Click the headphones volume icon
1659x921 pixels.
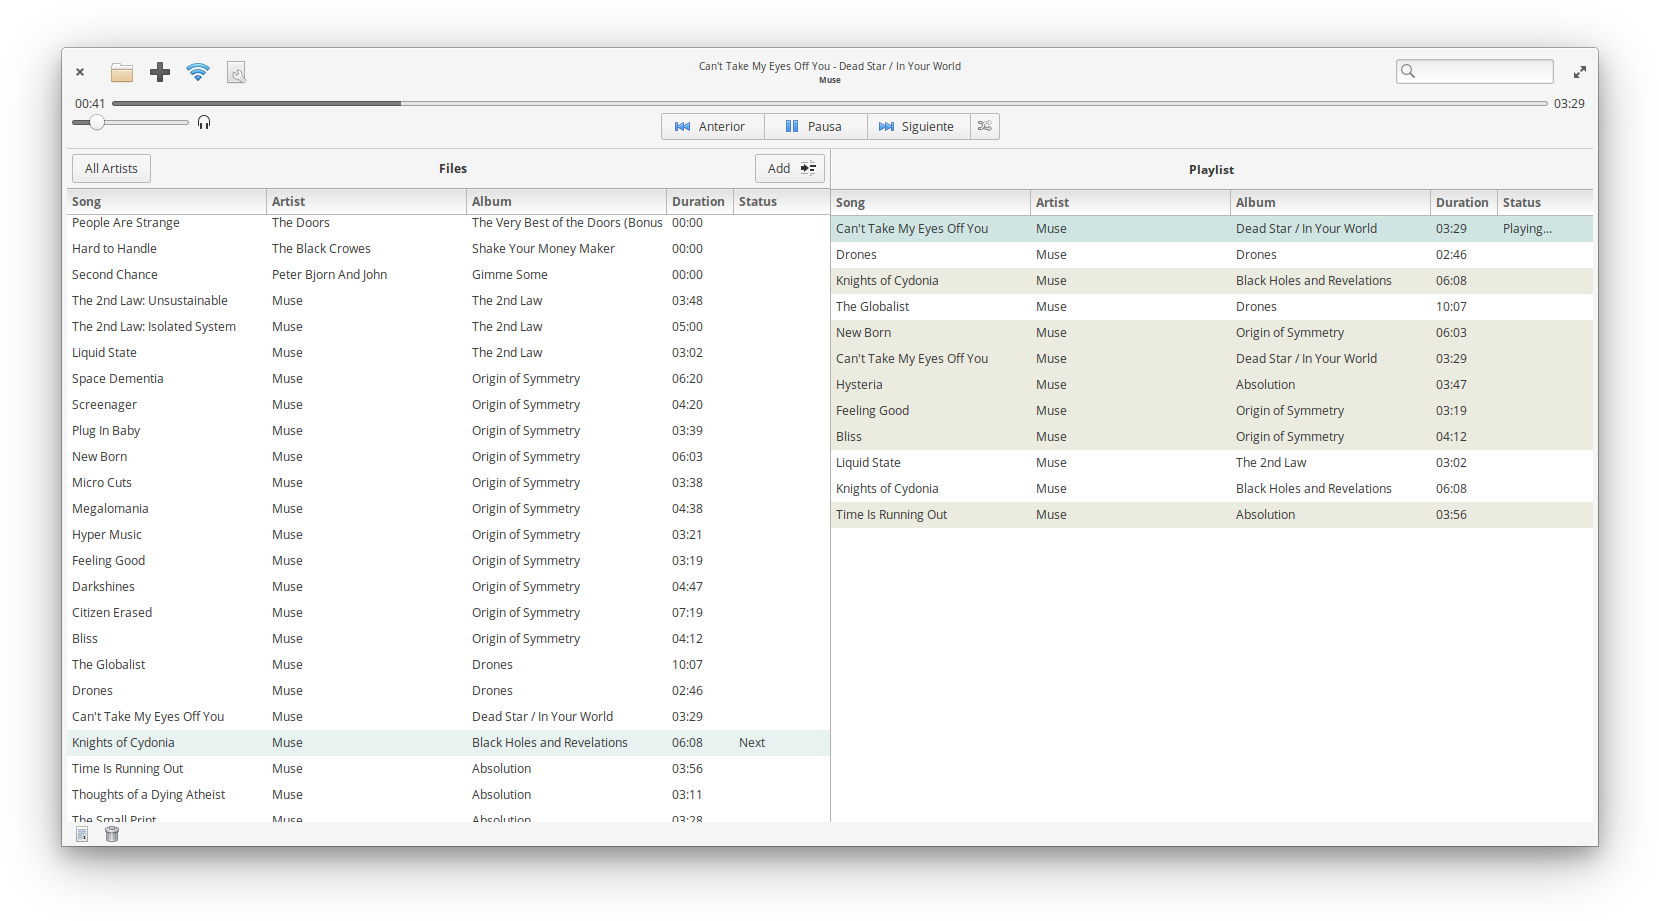204,122
